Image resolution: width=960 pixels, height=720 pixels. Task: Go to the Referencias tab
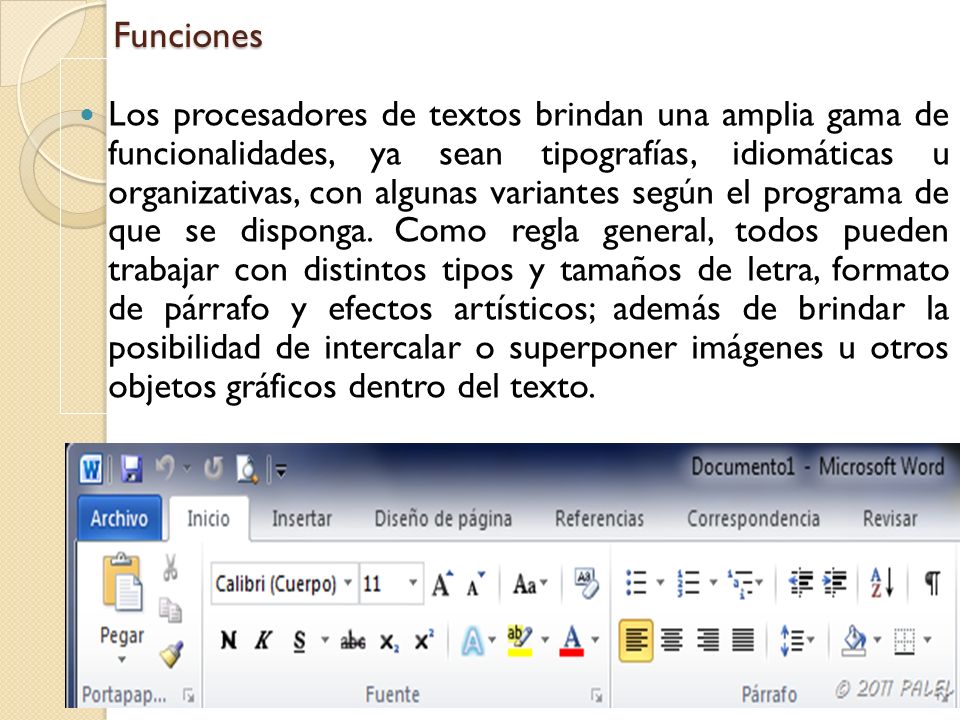coord(599,519)
